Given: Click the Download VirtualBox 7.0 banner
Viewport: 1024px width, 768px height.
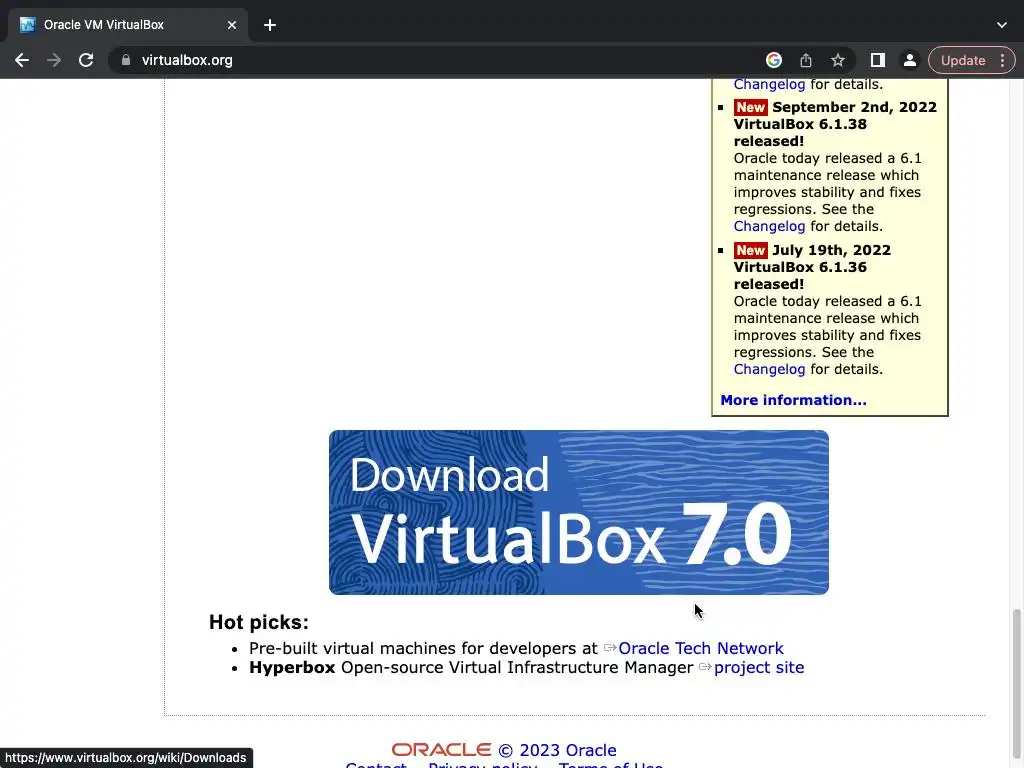Looking at the screenshot, I should coord(579,512).
